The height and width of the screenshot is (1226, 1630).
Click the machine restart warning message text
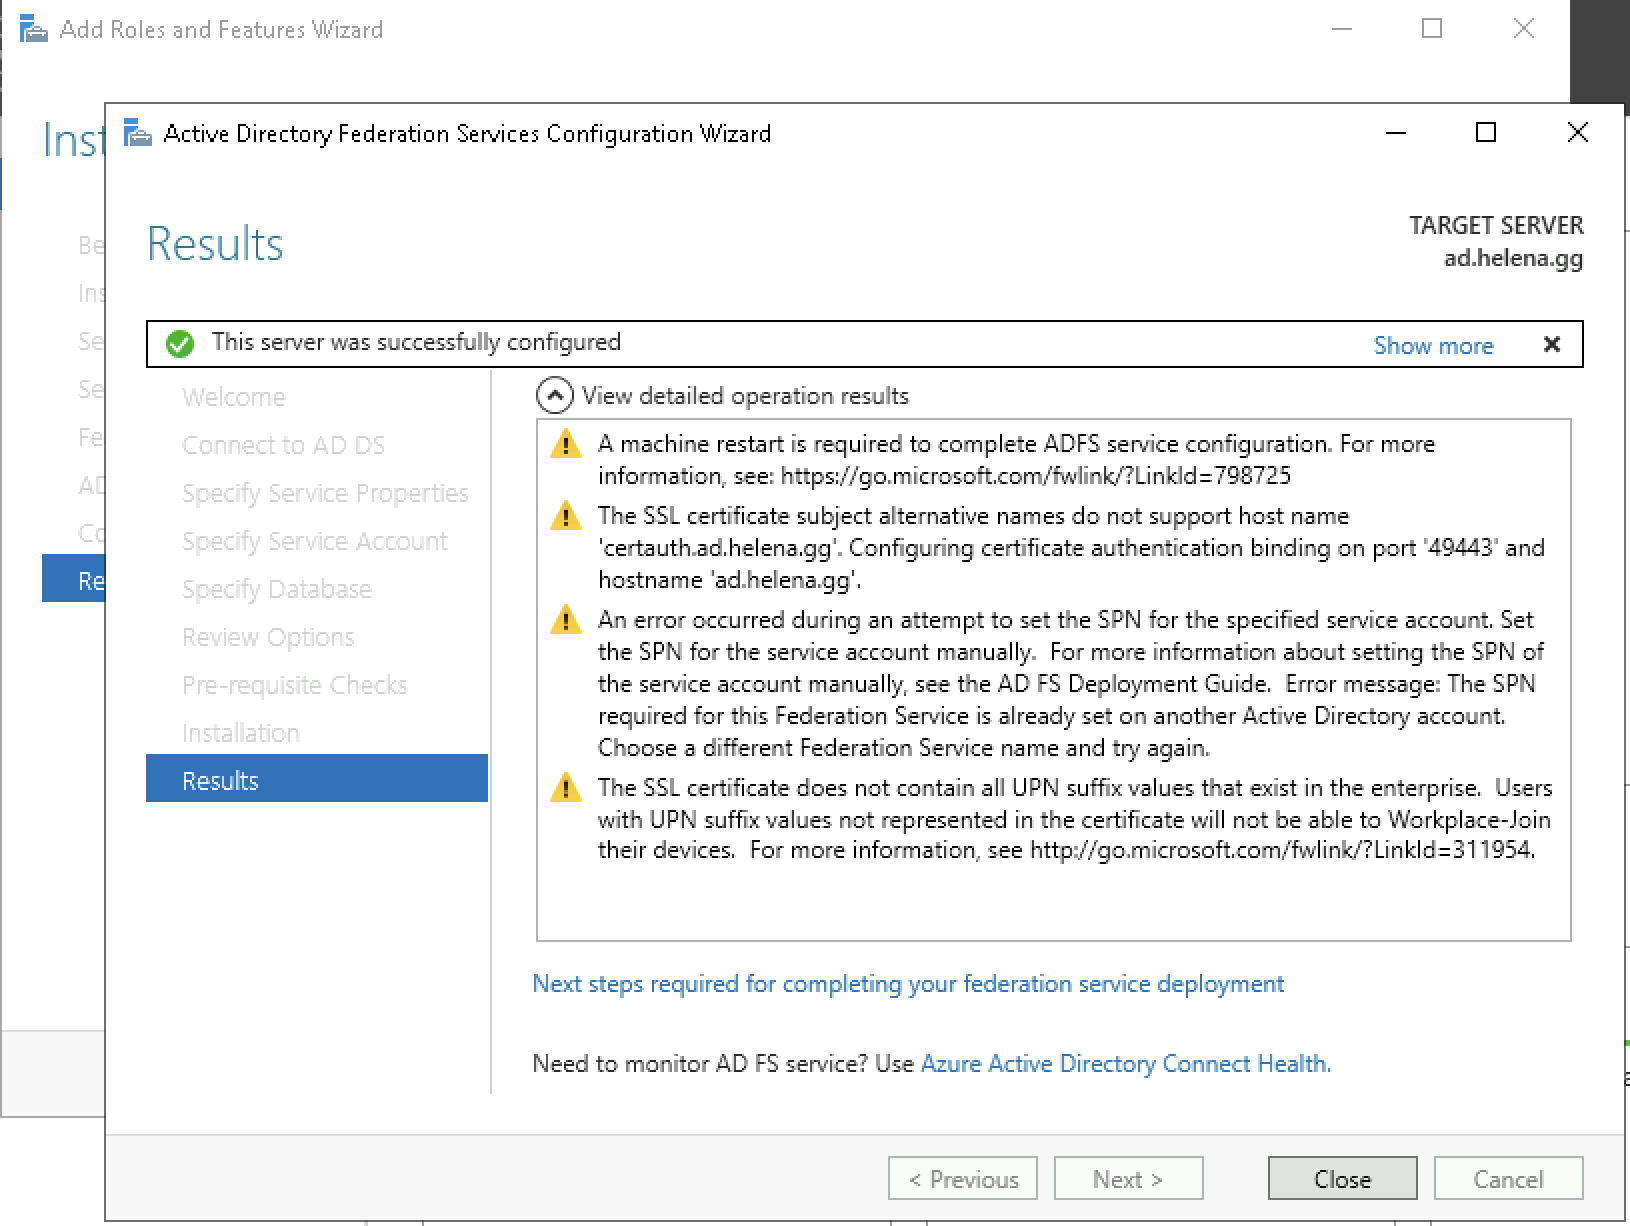[1015, 460]
